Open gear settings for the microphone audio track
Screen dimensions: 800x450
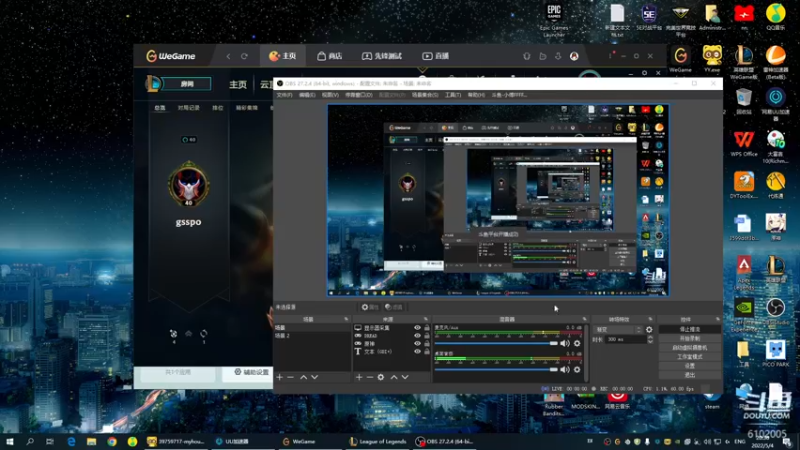pos(577,343)
